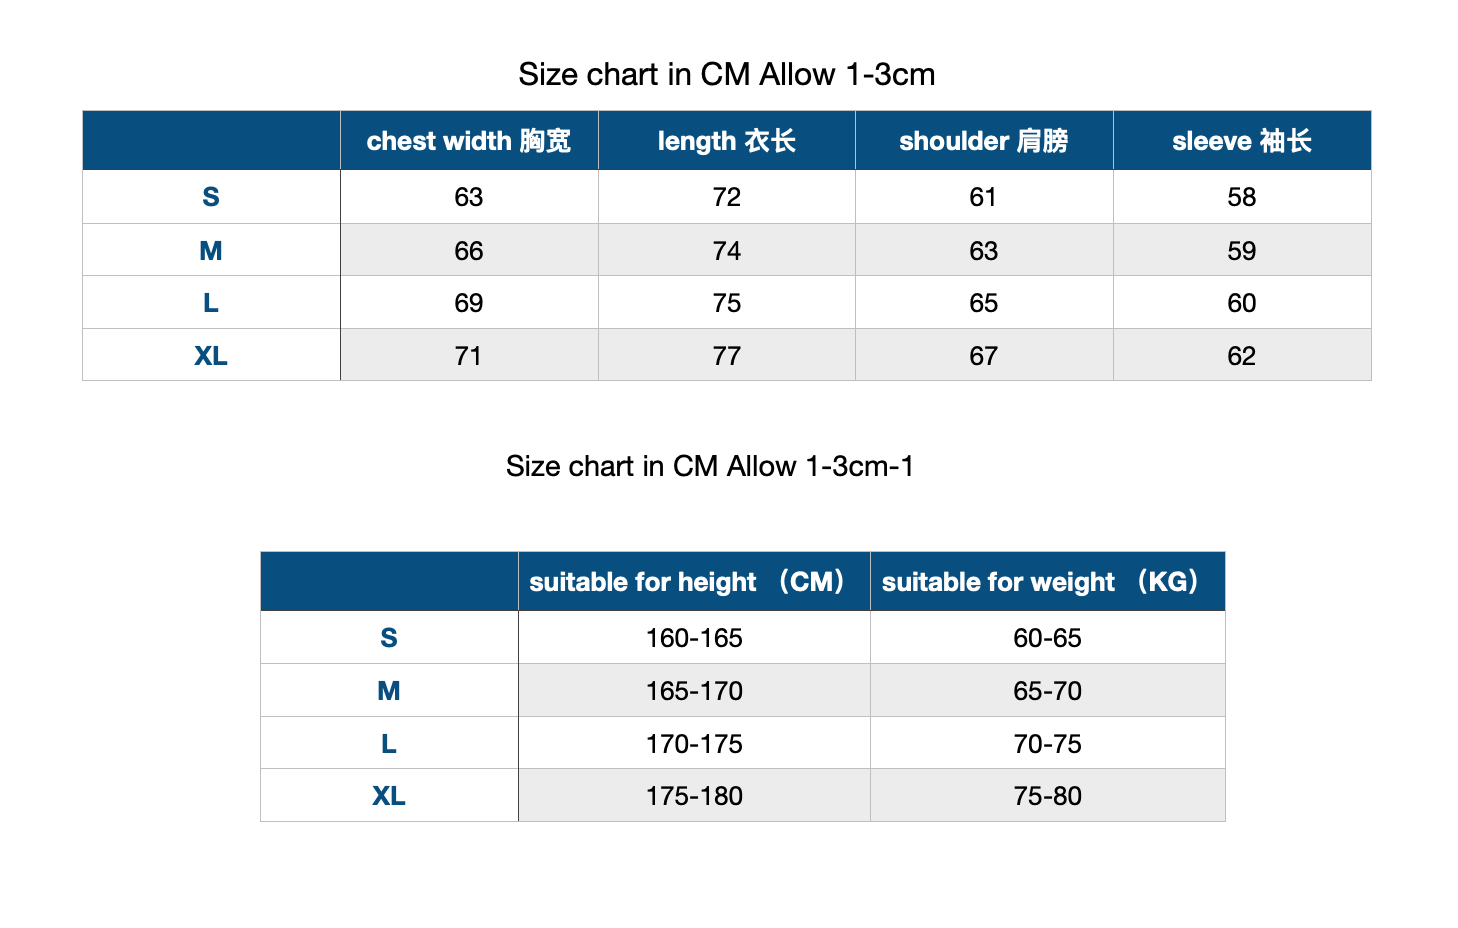Image resolution: width=1458 pixels, height=928 pixels.
Task: Select the "chest width 胸宽" column header
Action: pos(469,141)
